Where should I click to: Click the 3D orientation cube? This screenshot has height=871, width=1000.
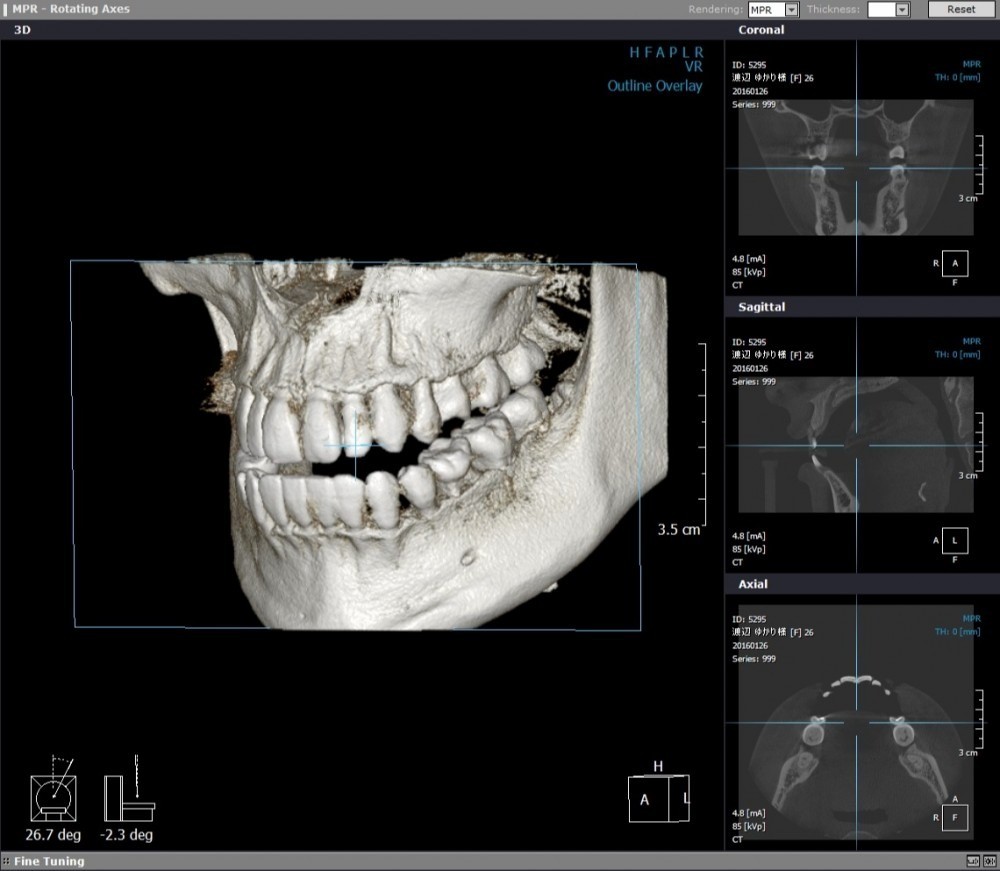tap(658, 798)
